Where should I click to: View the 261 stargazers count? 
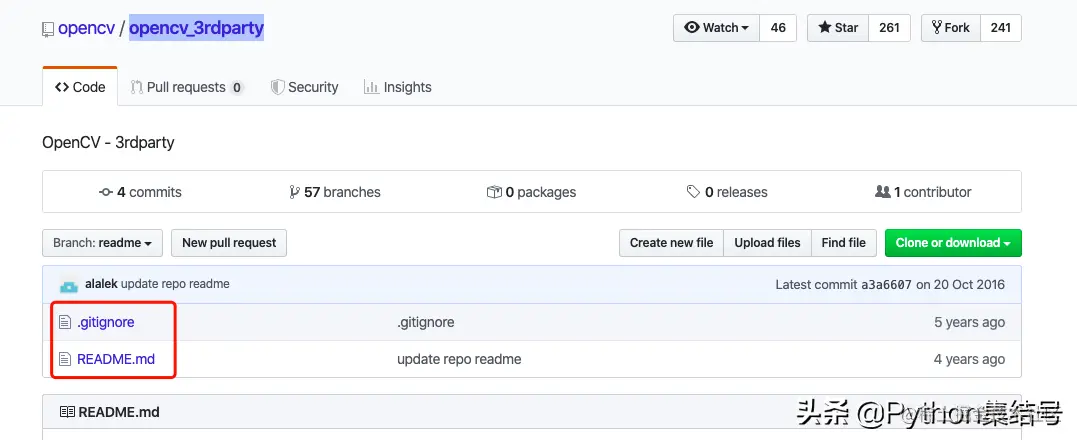(x=889, y=27)
